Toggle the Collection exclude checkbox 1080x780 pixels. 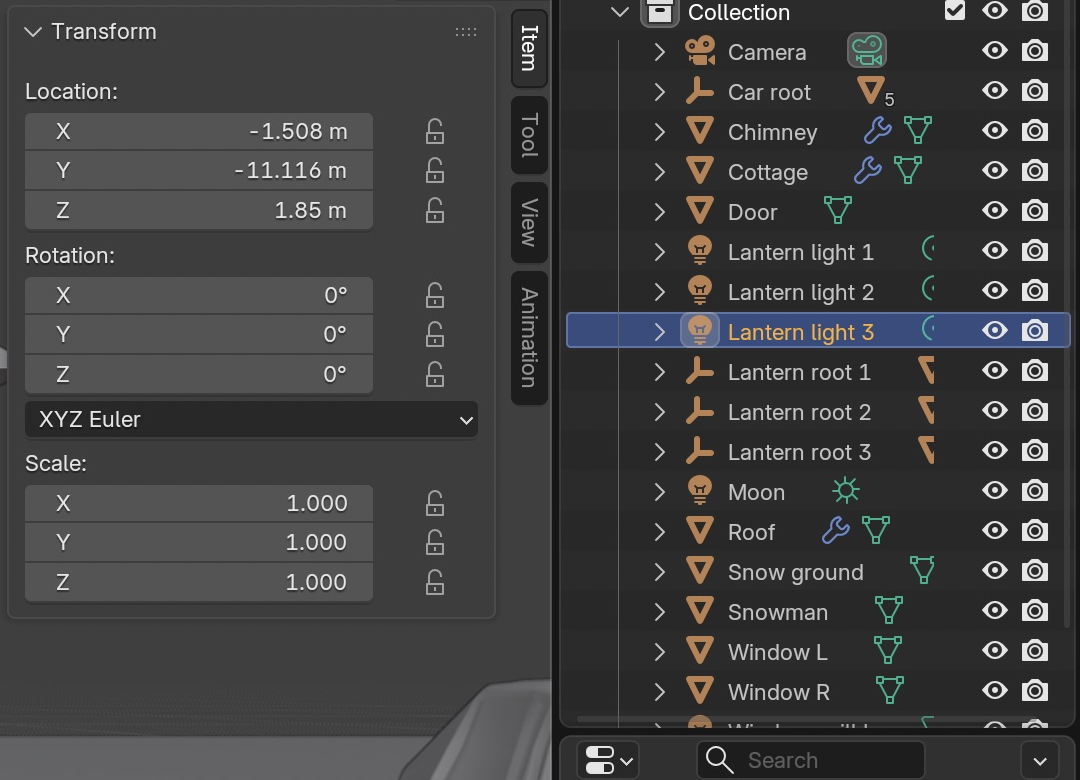click(955, 10)
